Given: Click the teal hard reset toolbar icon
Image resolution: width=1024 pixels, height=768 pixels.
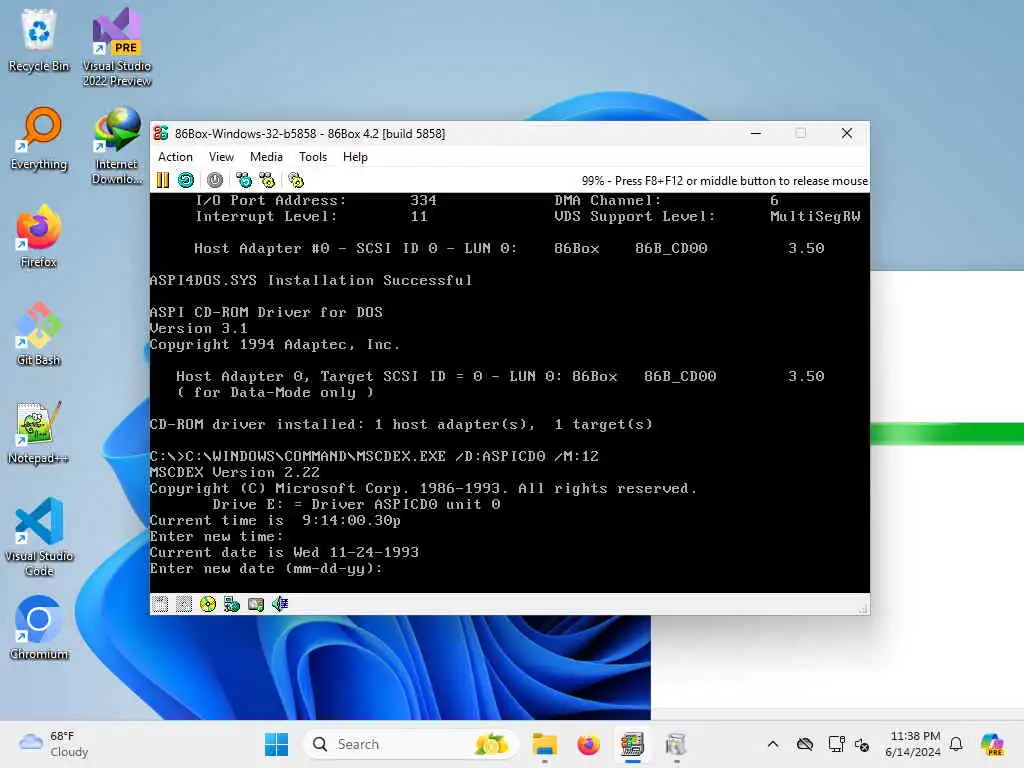Looking at the screenshot, I should pos(186,180).
